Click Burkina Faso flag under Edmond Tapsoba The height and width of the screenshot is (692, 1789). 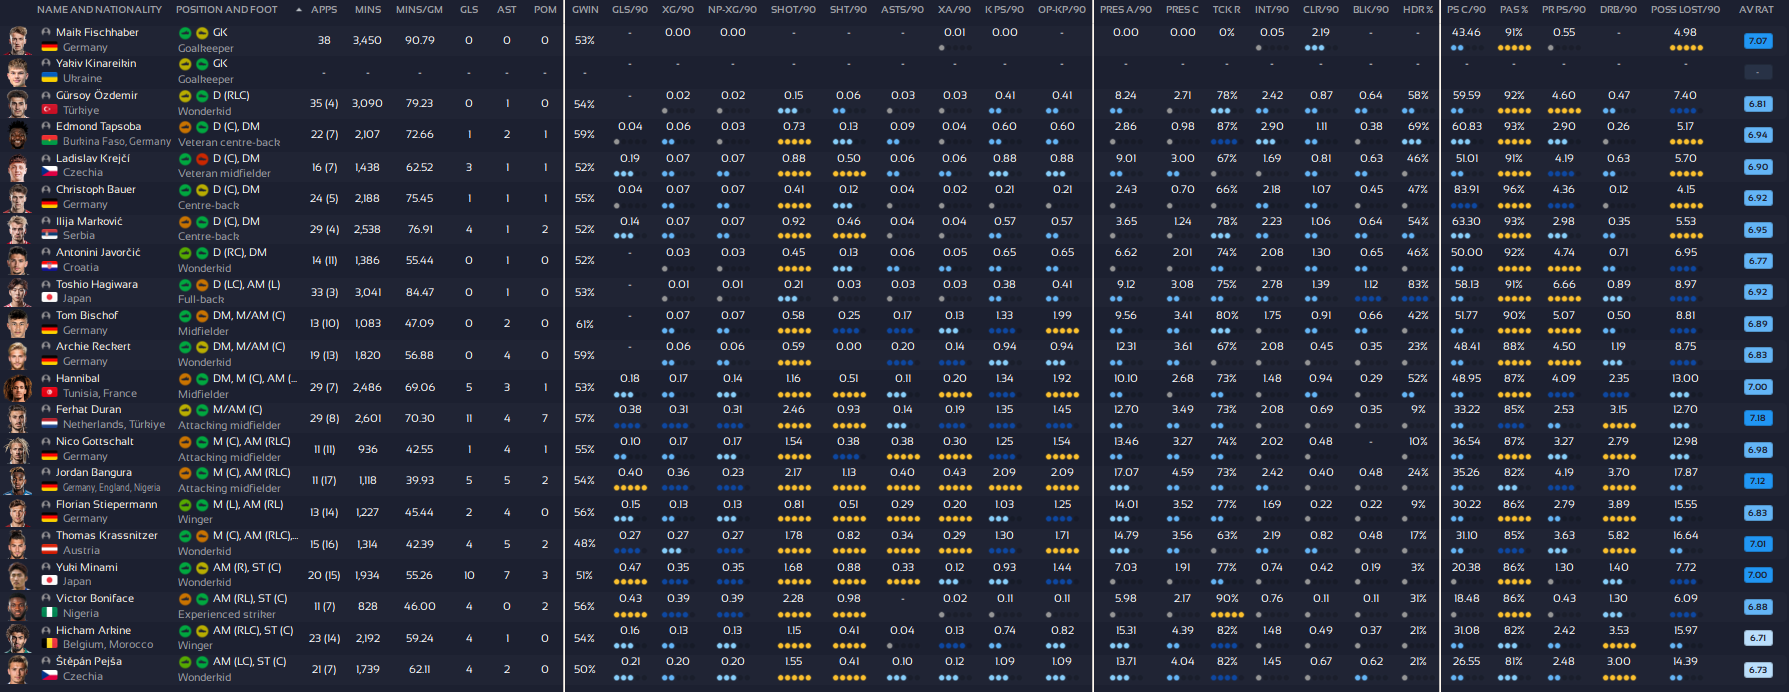[49, 141]
